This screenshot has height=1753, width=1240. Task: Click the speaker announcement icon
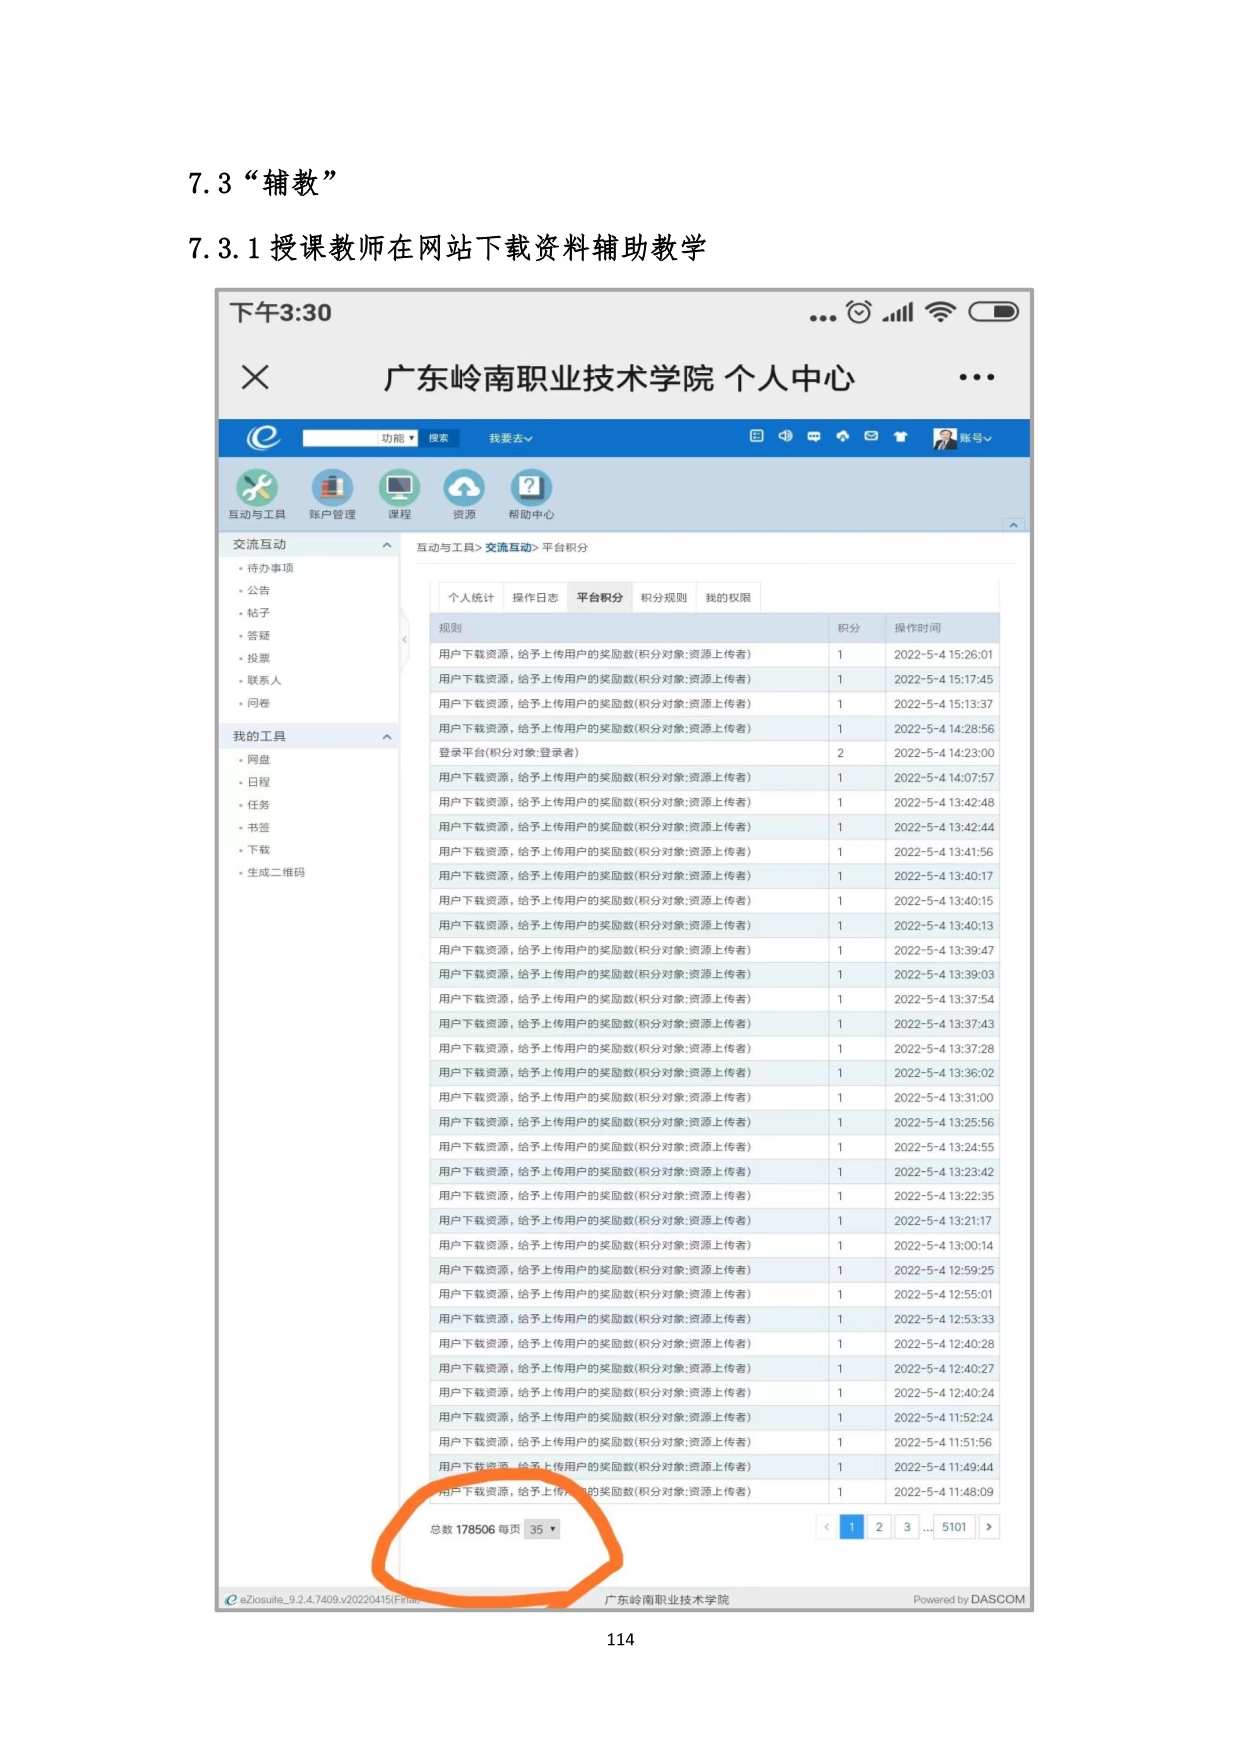[x=785, y=436]
